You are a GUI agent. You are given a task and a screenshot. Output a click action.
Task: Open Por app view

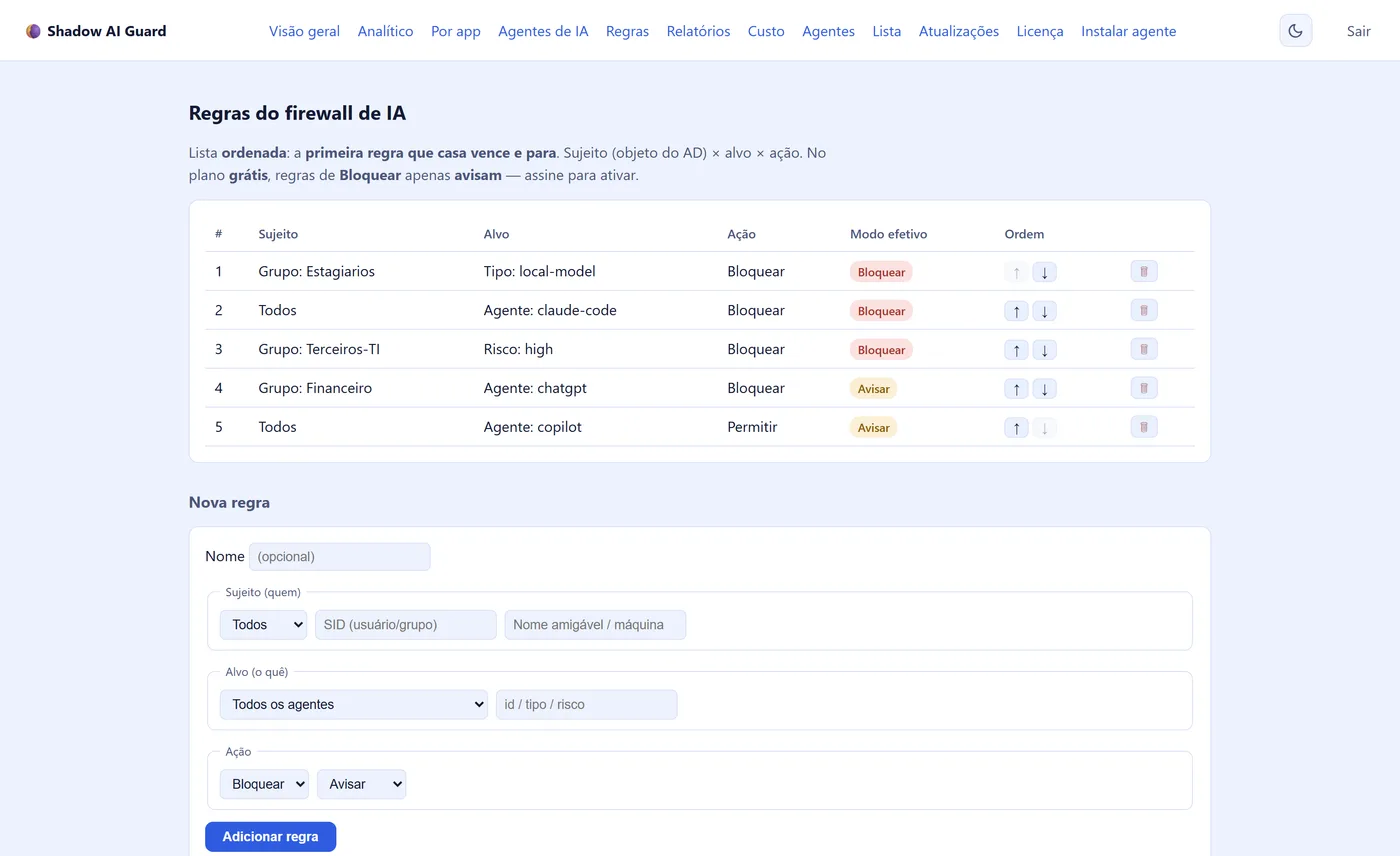pos(456,31)
